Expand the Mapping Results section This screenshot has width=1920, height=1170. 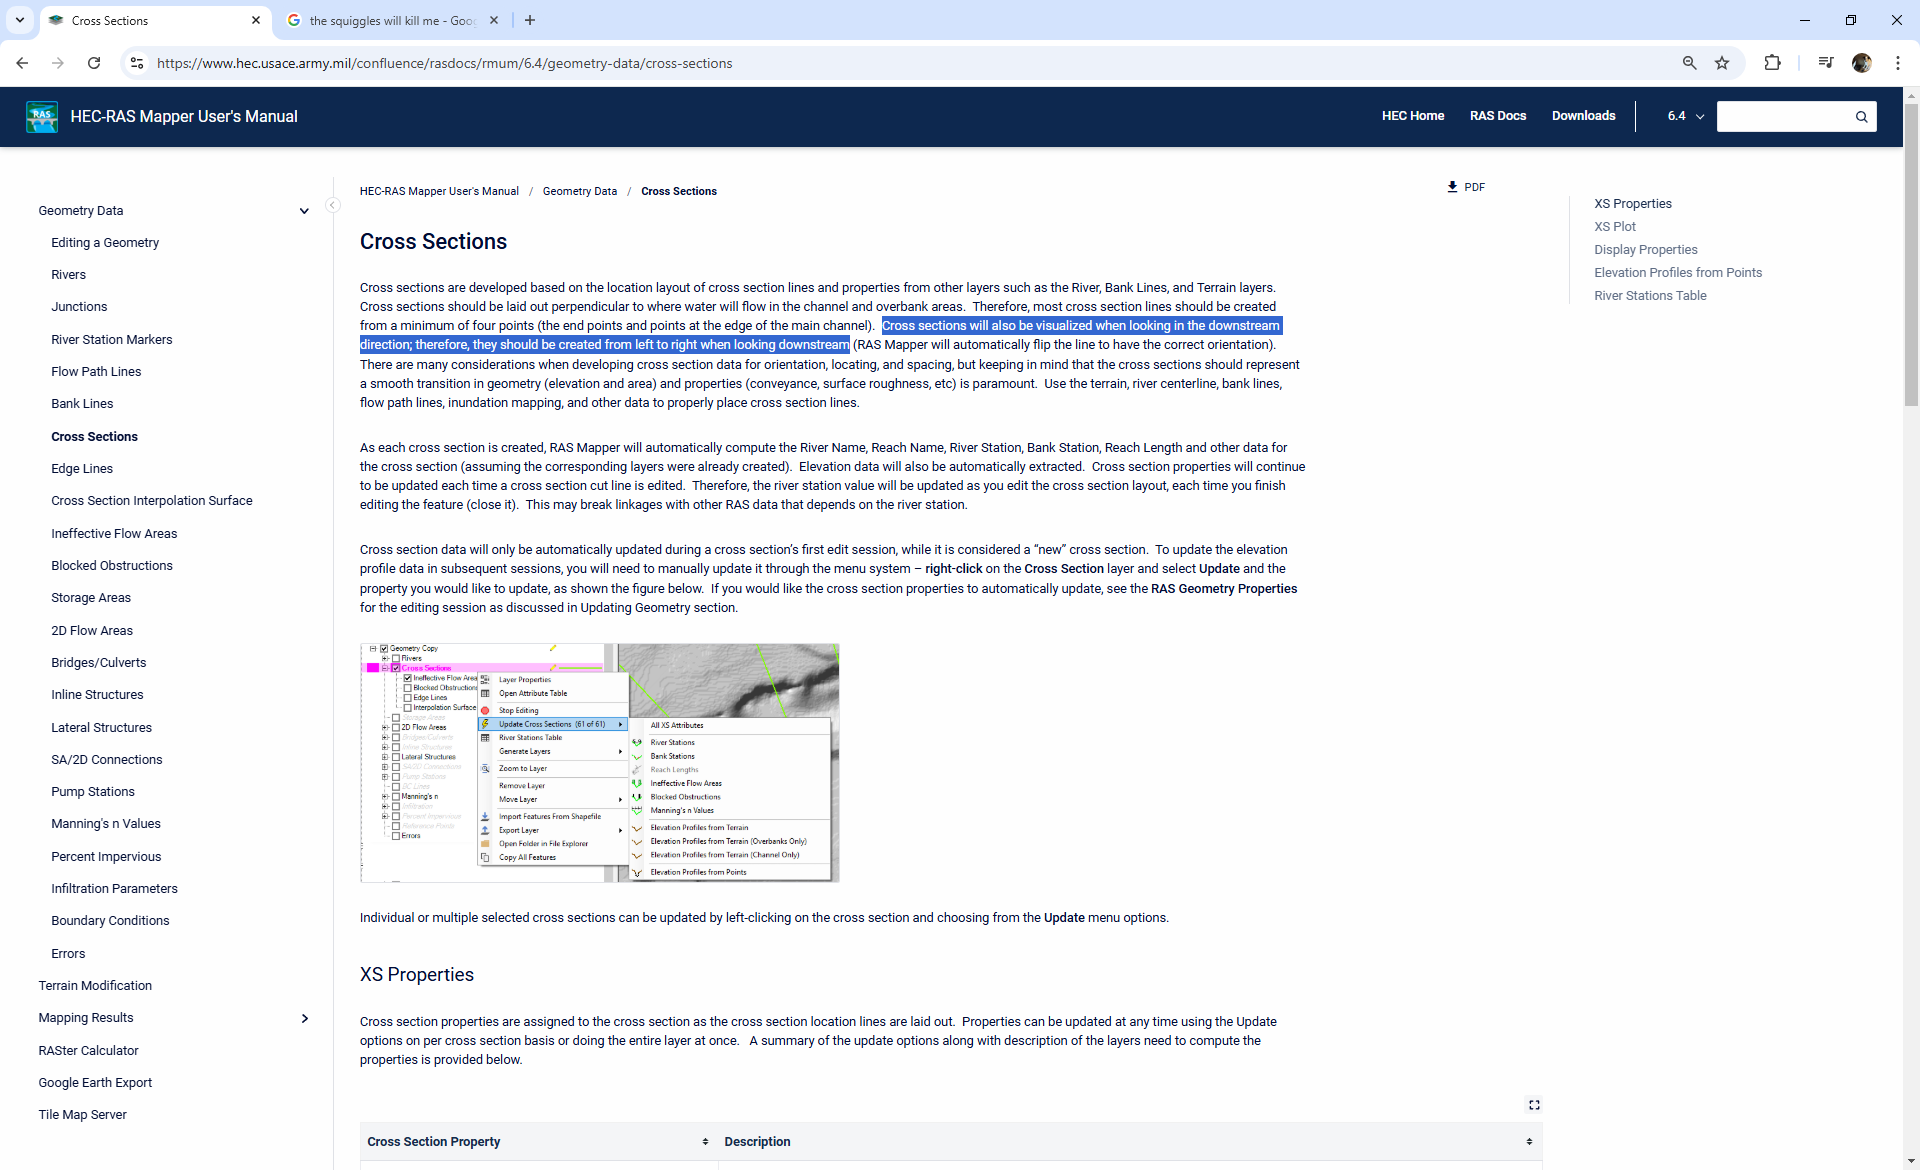(x=304, y=1018)
